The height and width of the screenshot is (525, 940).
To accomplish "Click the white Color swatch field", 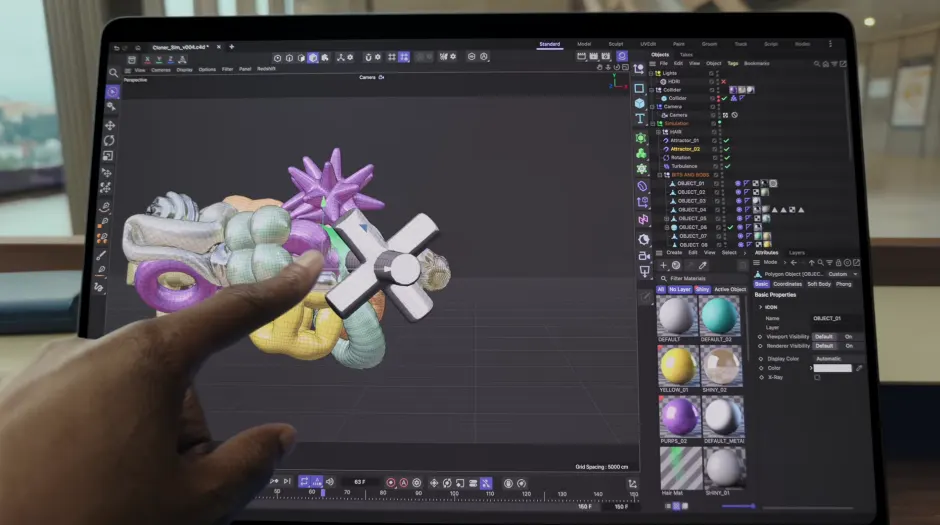I will click(833, 368).
